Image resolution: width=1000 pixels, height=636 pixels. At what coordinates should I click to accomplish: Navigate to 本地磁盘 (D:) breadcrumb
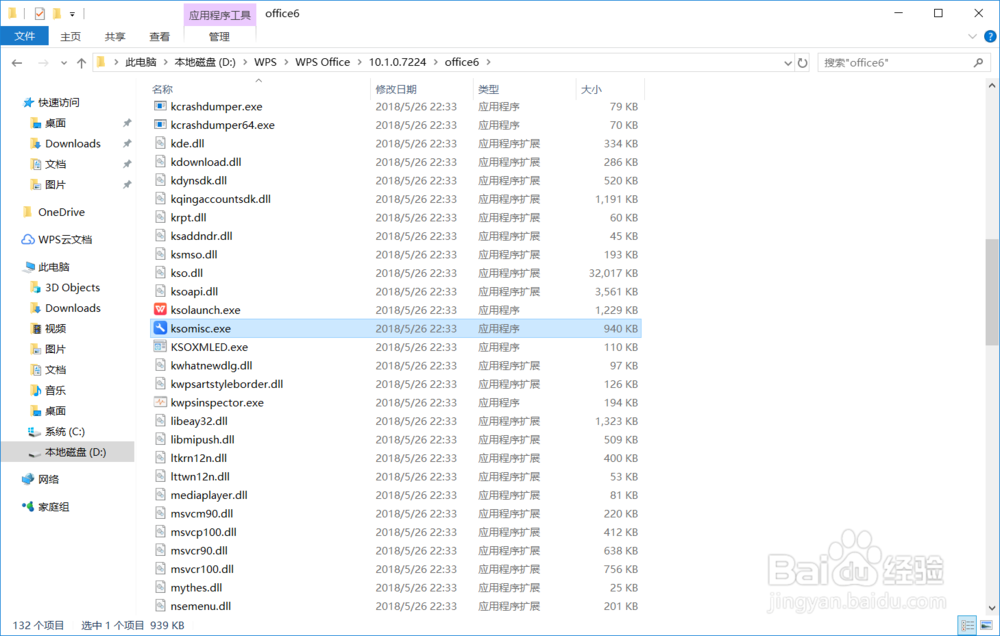pos(205,63)
